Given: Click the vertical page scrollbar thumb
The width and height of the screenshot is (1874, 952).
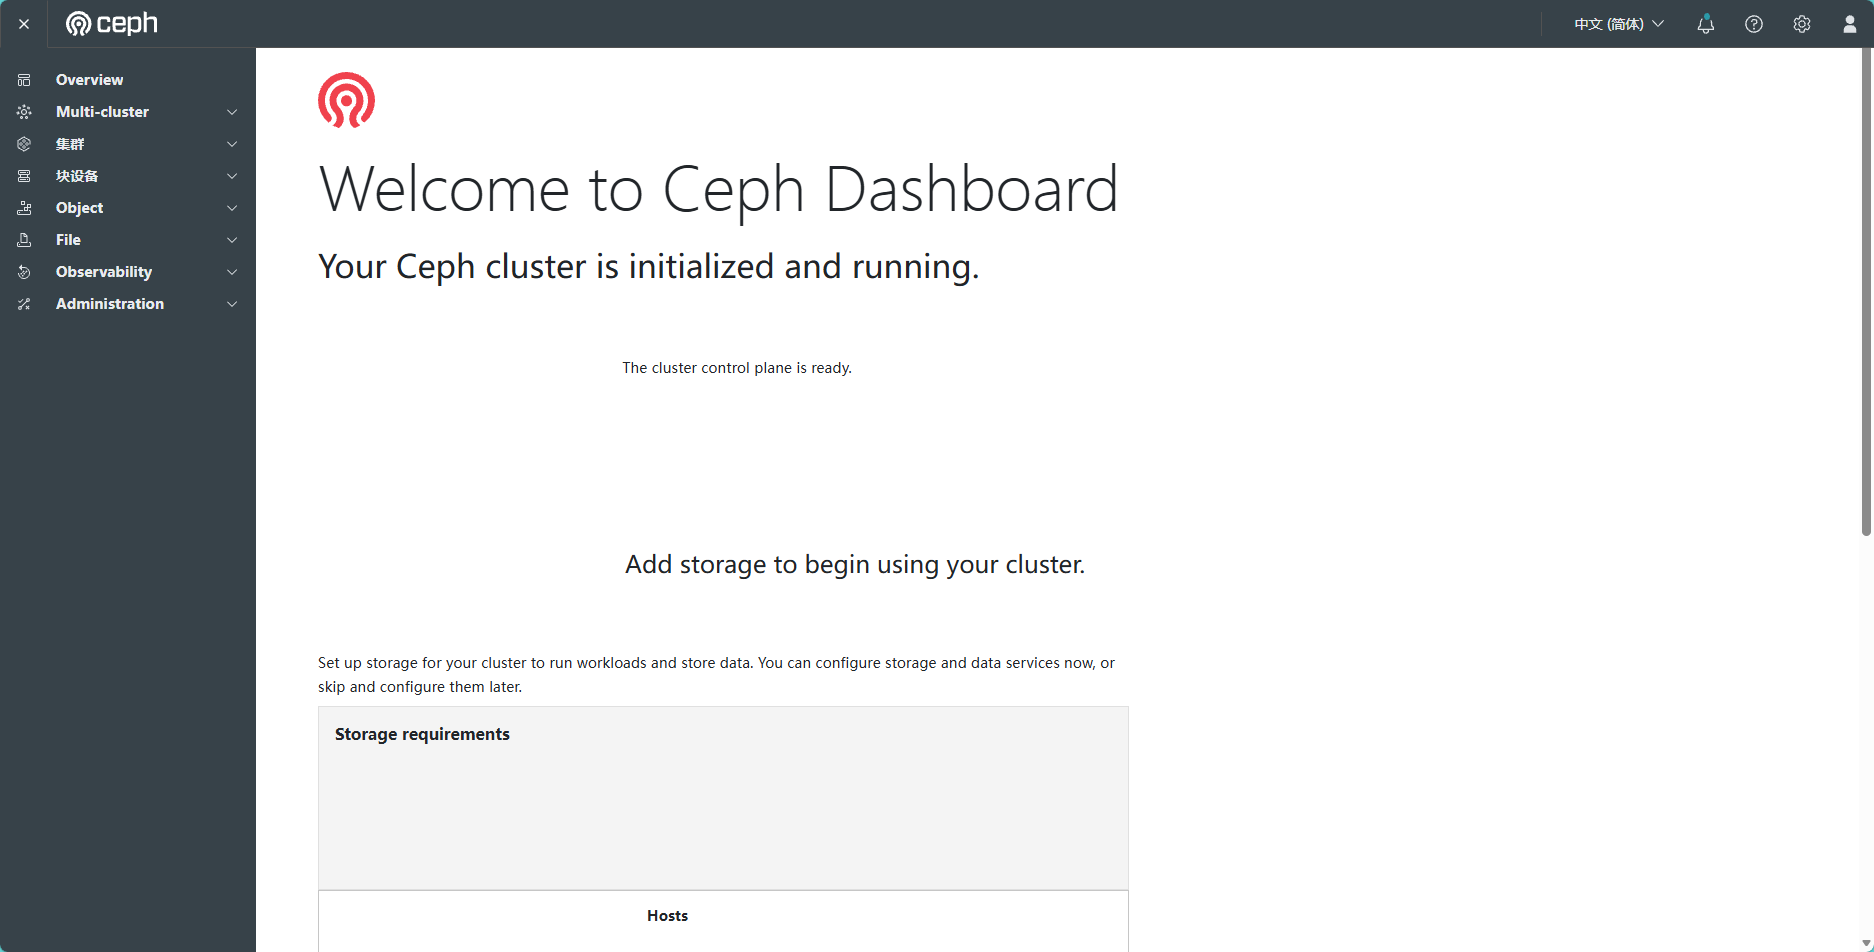Looking at the screenshot, I should click(1866, 292).
